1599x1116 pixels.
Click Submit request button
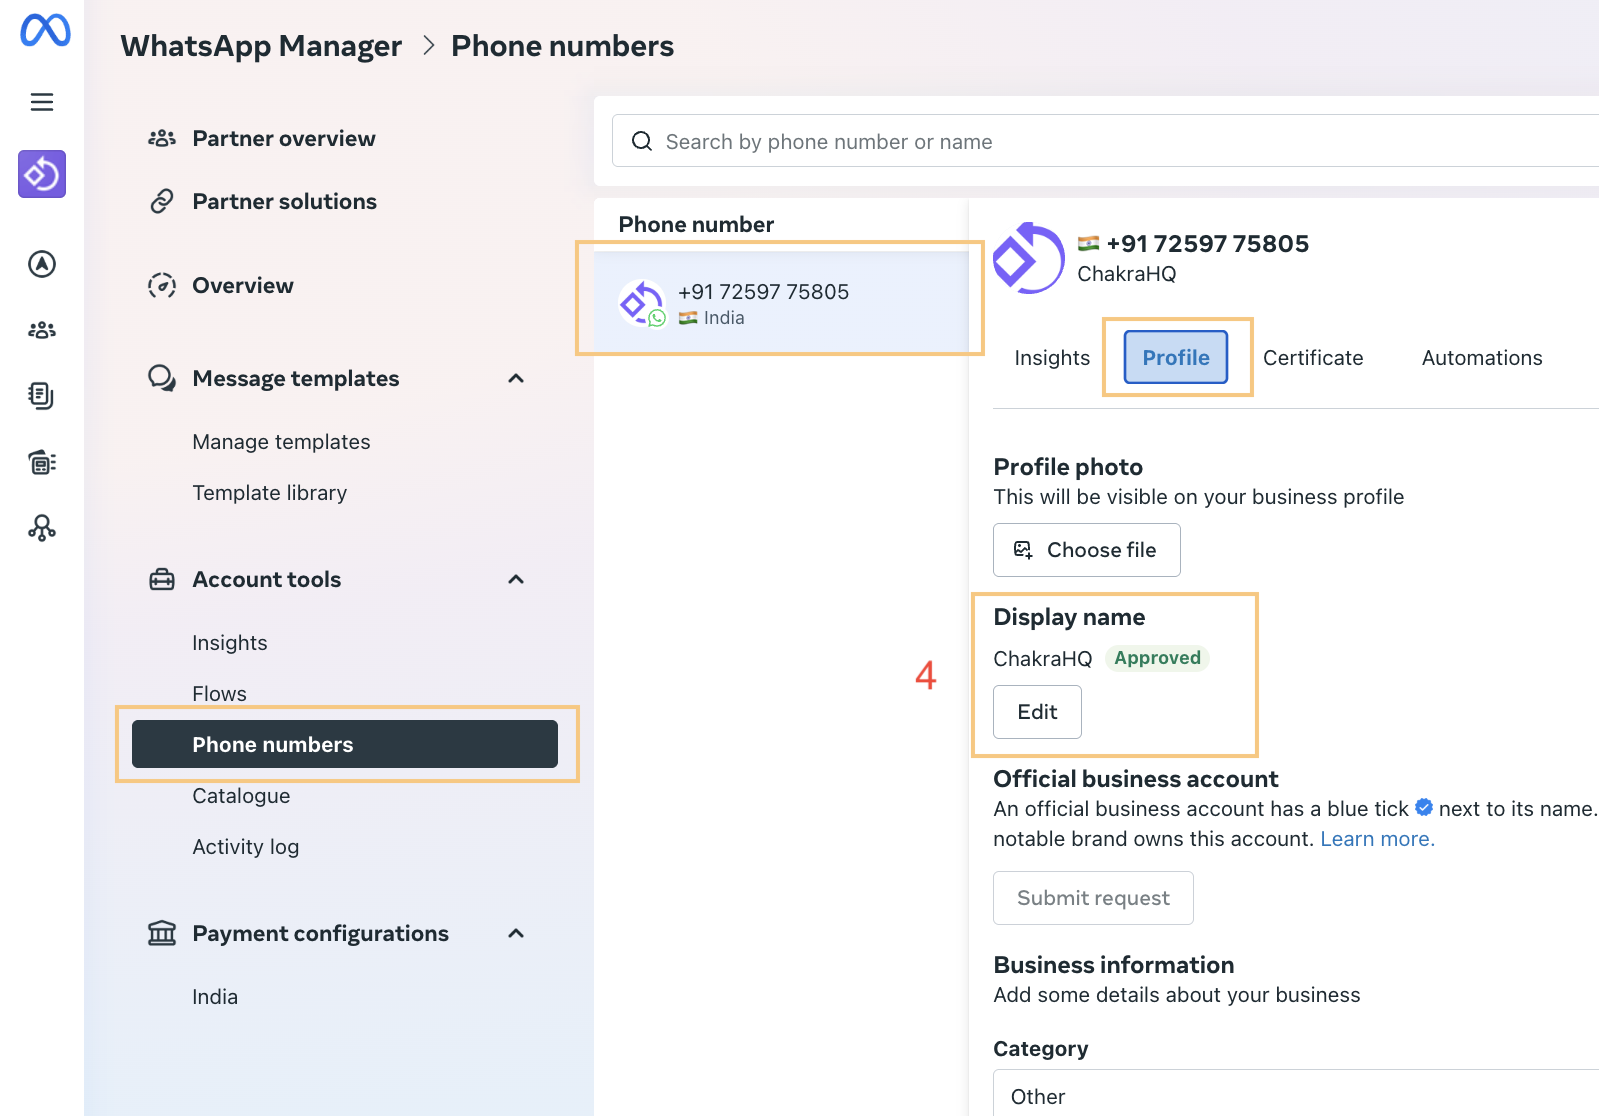[1093, 898]
